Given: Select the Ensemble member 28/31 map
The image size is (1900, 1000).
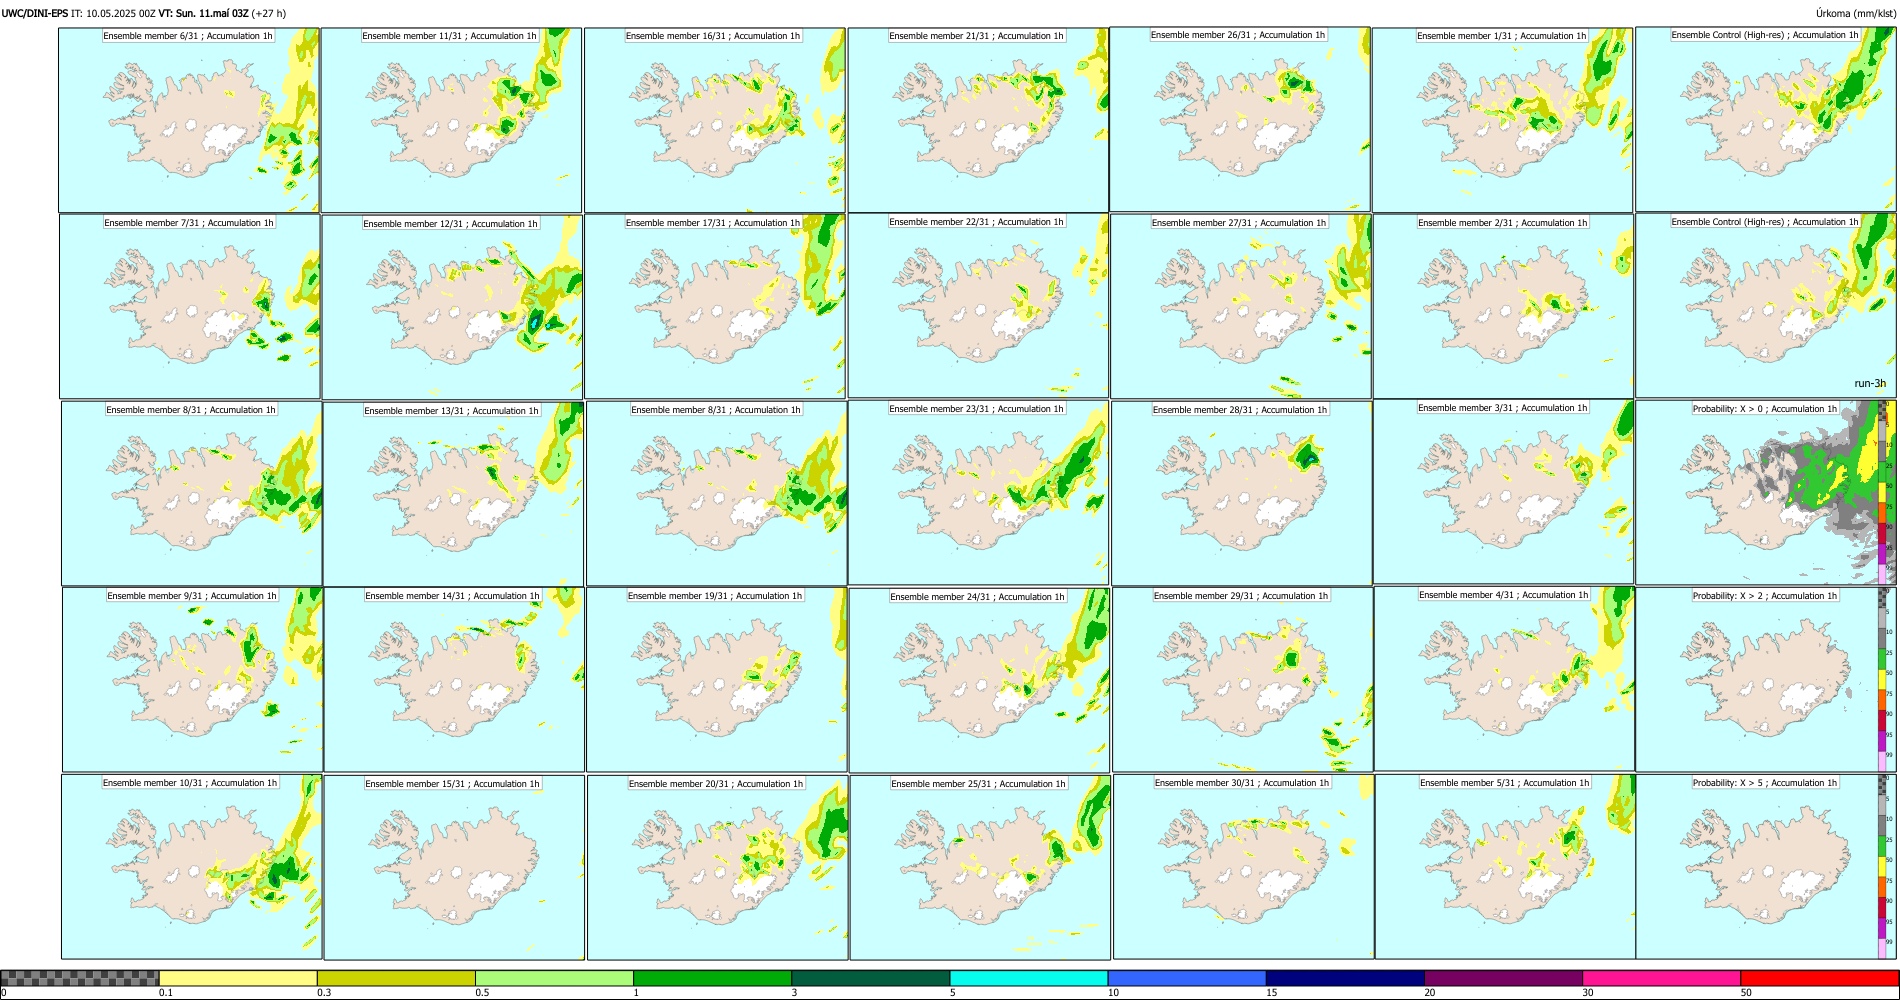Looking at the screenshot, I should click(1242, 493).
